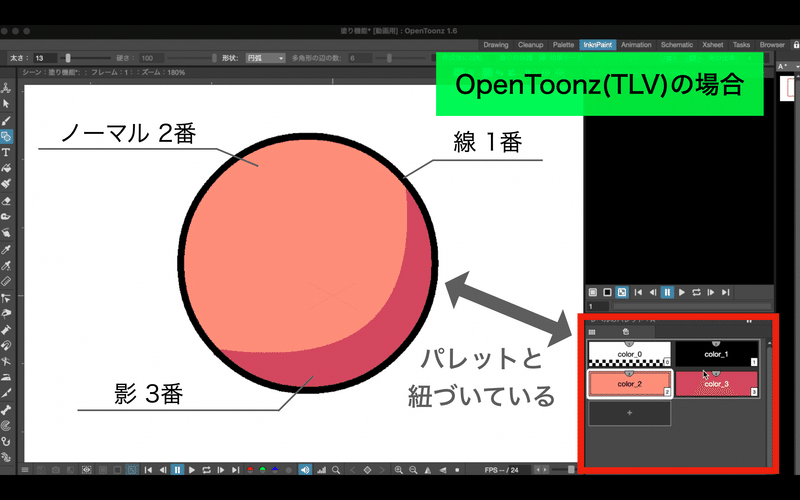Screen dimensions: 800x500
Task: Open the A* dropdown at top right
Action: pyautogui.click(x=788, y=67)
